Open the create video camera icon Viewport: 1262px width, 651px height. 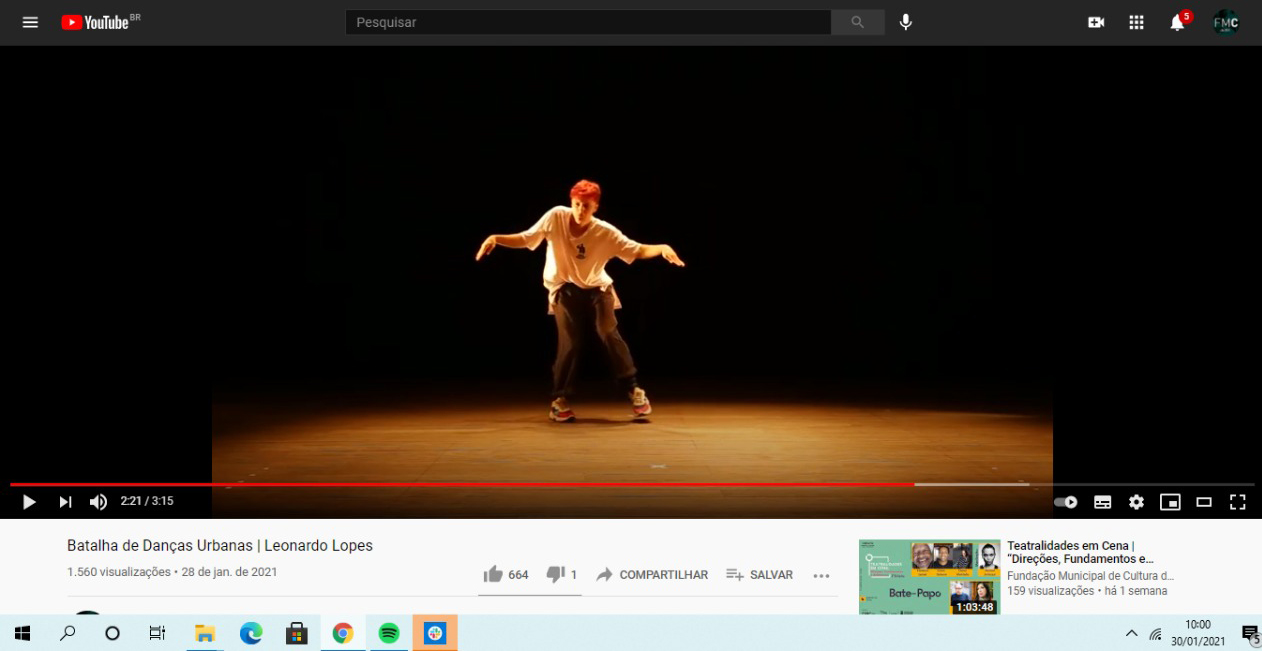tap(1096, 22)
